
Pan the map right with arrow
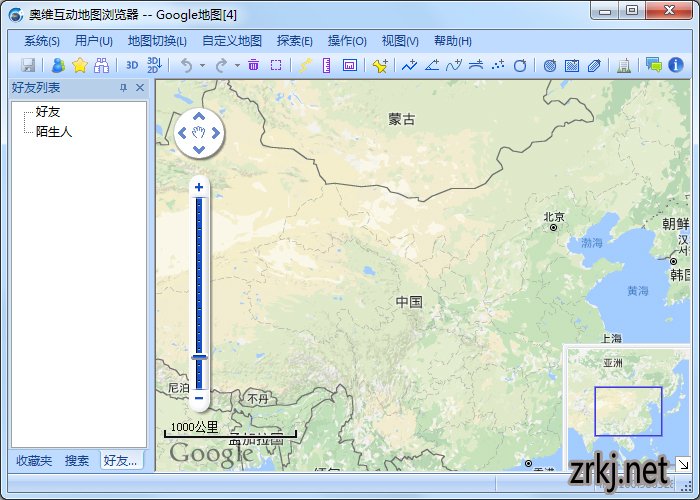coord(216,133)
